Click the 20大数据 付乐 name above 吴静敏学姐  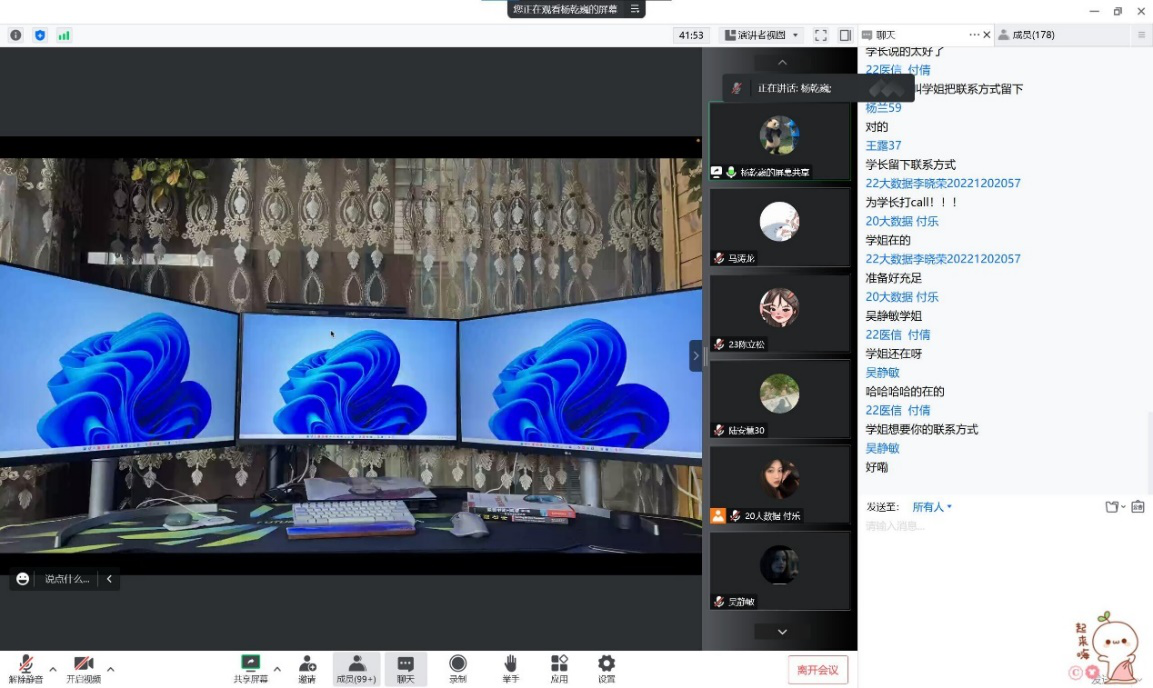pyautogui.click(x=902, y=297)
